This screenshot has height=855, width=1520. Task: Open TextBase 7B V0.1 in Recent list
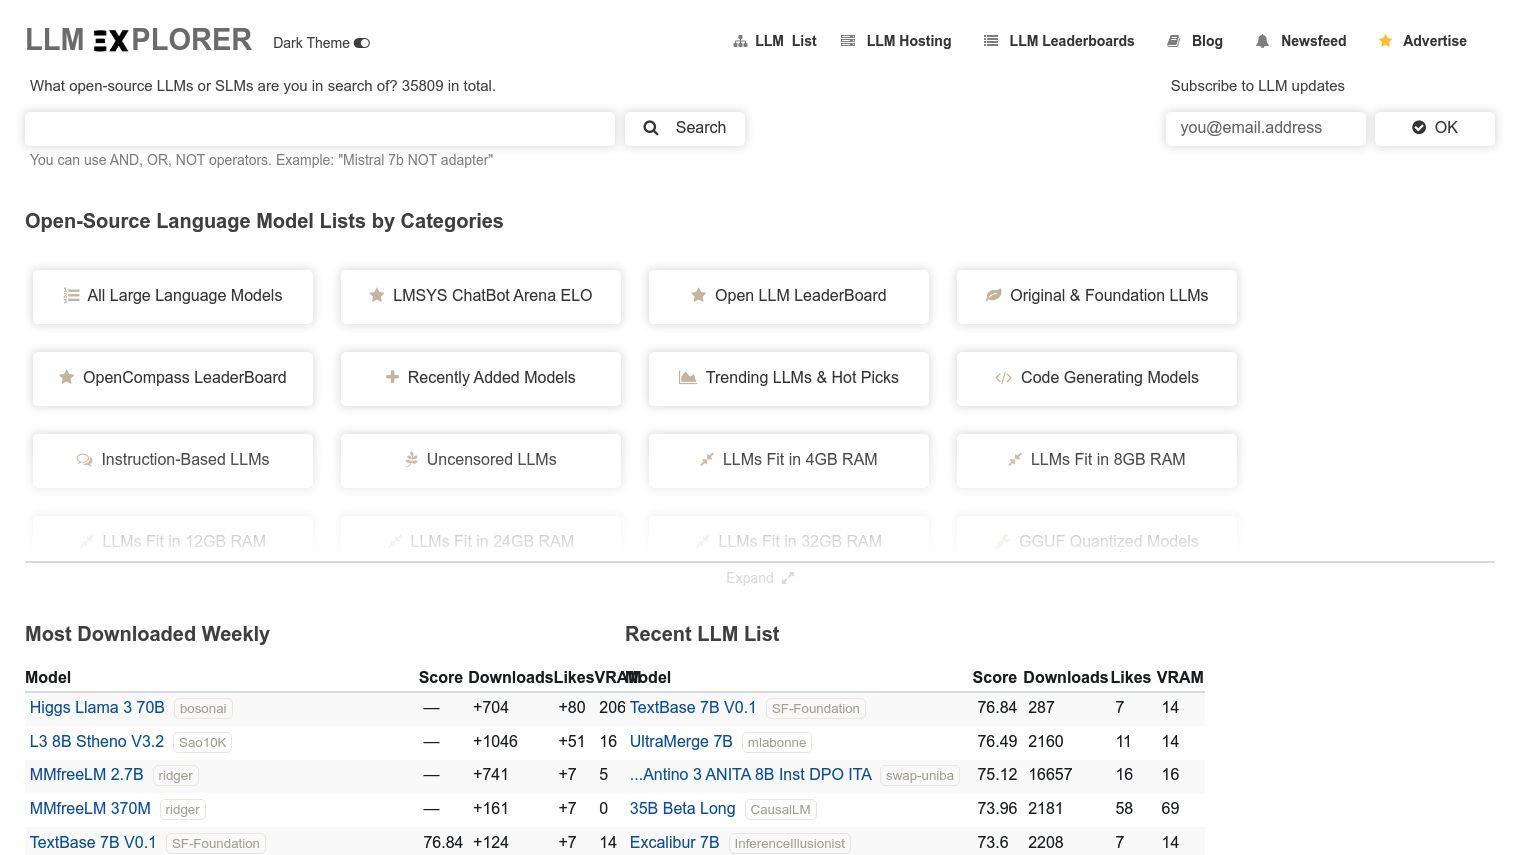(x=693, y=708)
